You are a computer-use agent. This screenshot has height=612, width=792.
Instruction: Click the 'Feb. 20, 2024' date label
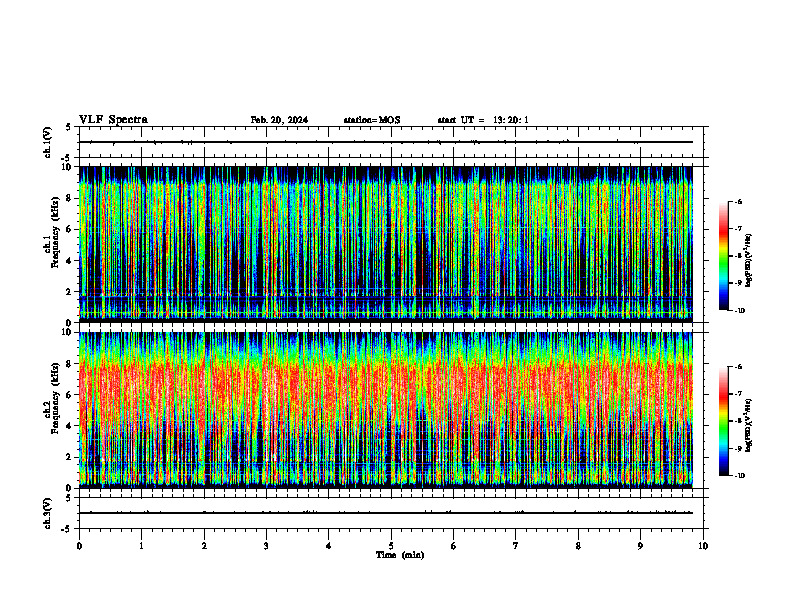[x=279, y=120]
